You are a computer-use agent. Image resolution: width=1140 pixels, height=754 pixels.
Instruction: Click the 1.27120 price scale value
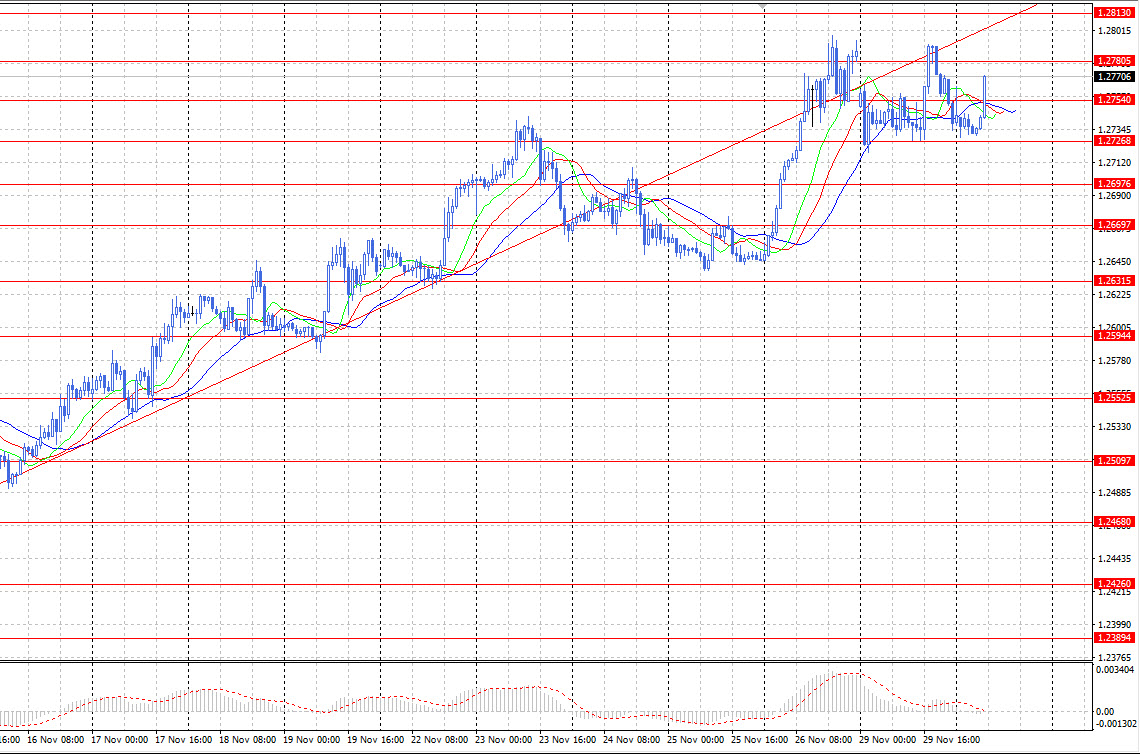1115,162
